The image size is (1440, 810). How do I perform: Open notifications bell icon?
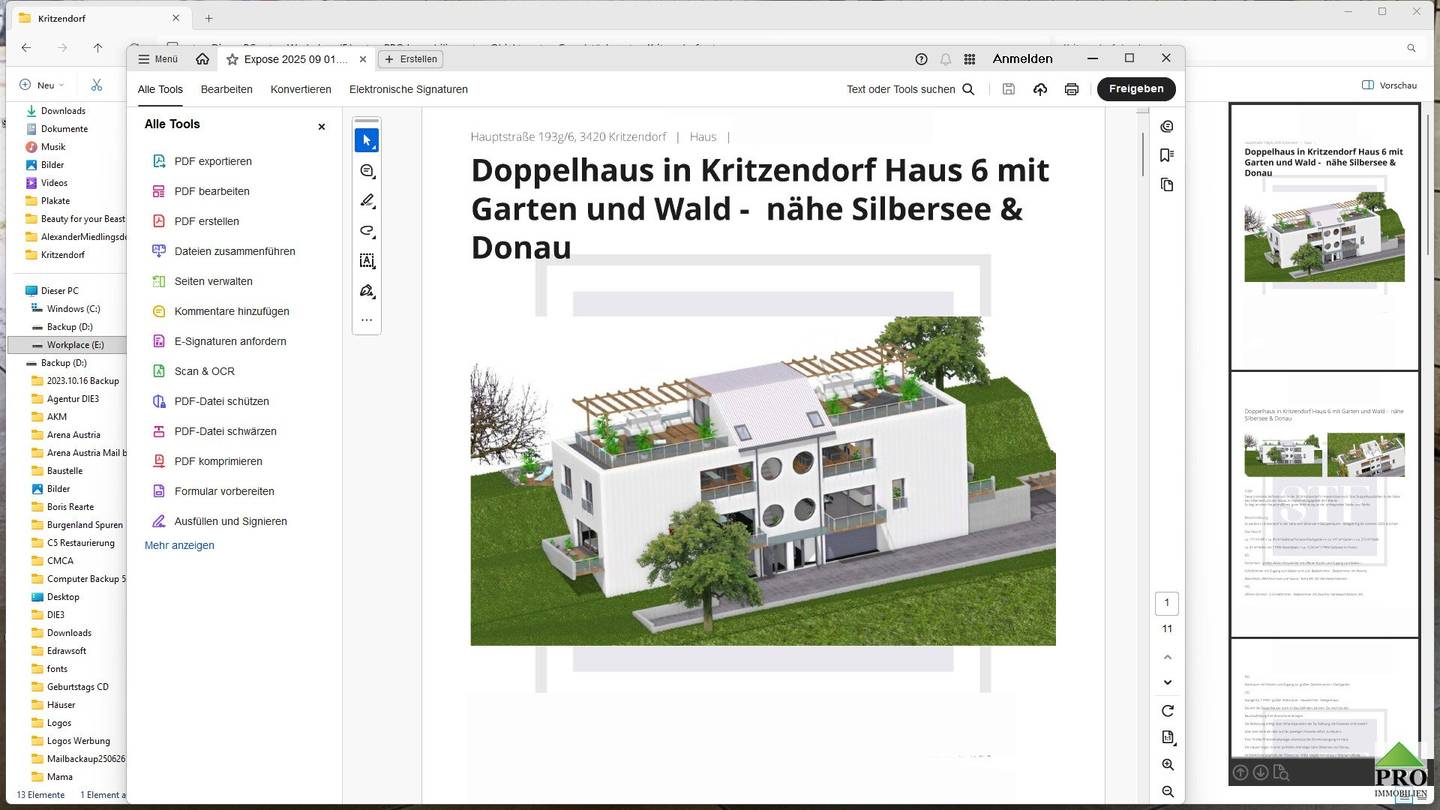click(x=945, y=59)
